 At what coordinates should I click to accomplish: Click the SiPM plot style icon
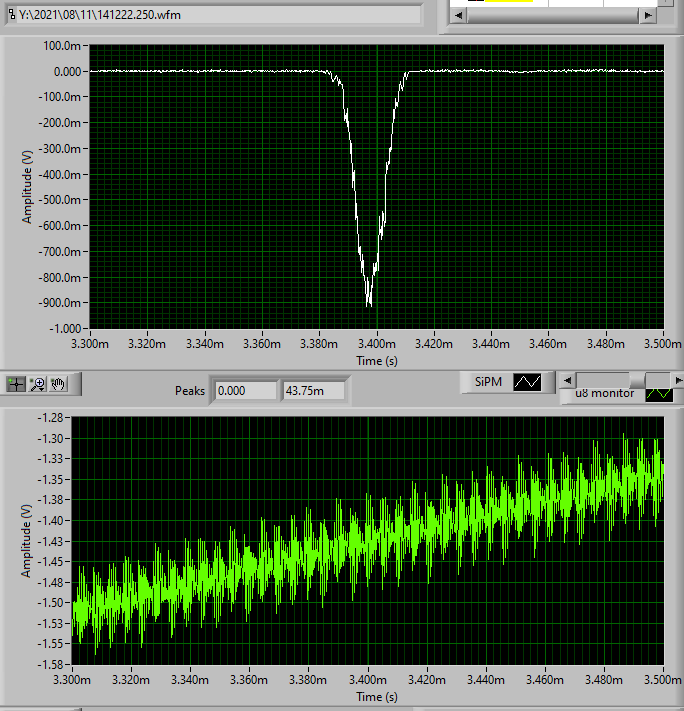click(526, 382)
